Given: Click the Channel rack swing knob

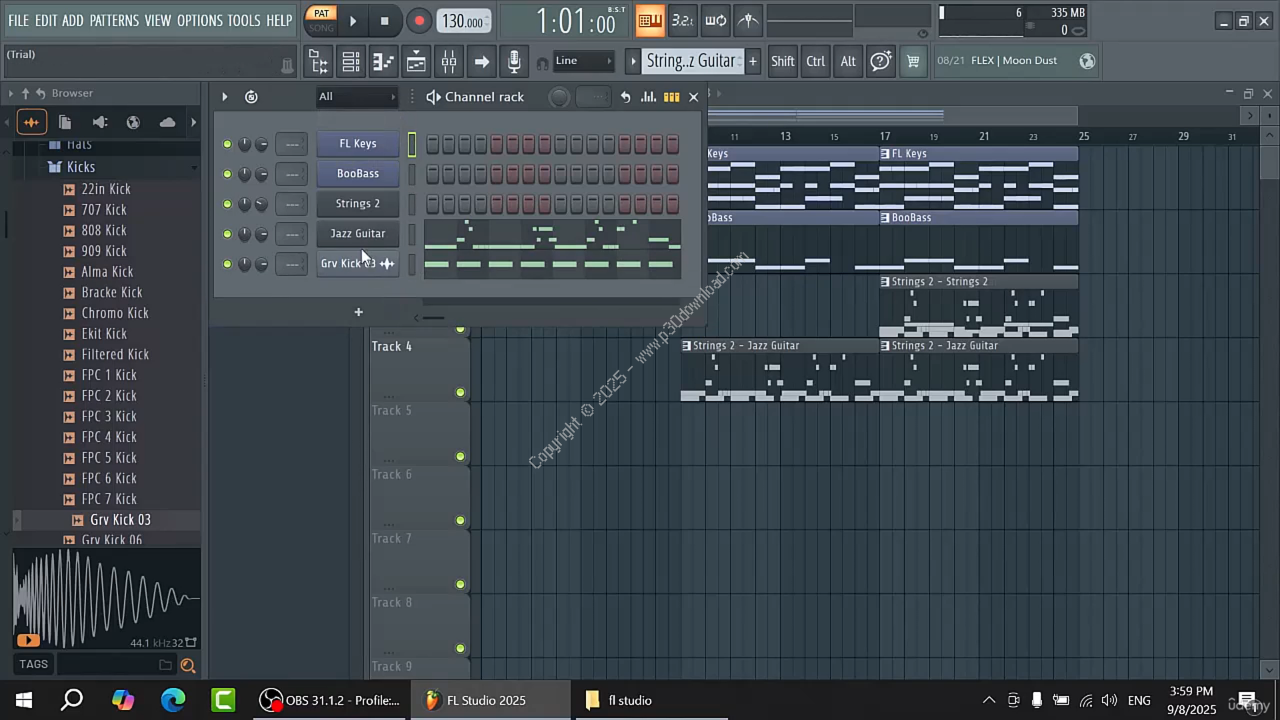Looking at the screenshot, I should click(560, 97).
